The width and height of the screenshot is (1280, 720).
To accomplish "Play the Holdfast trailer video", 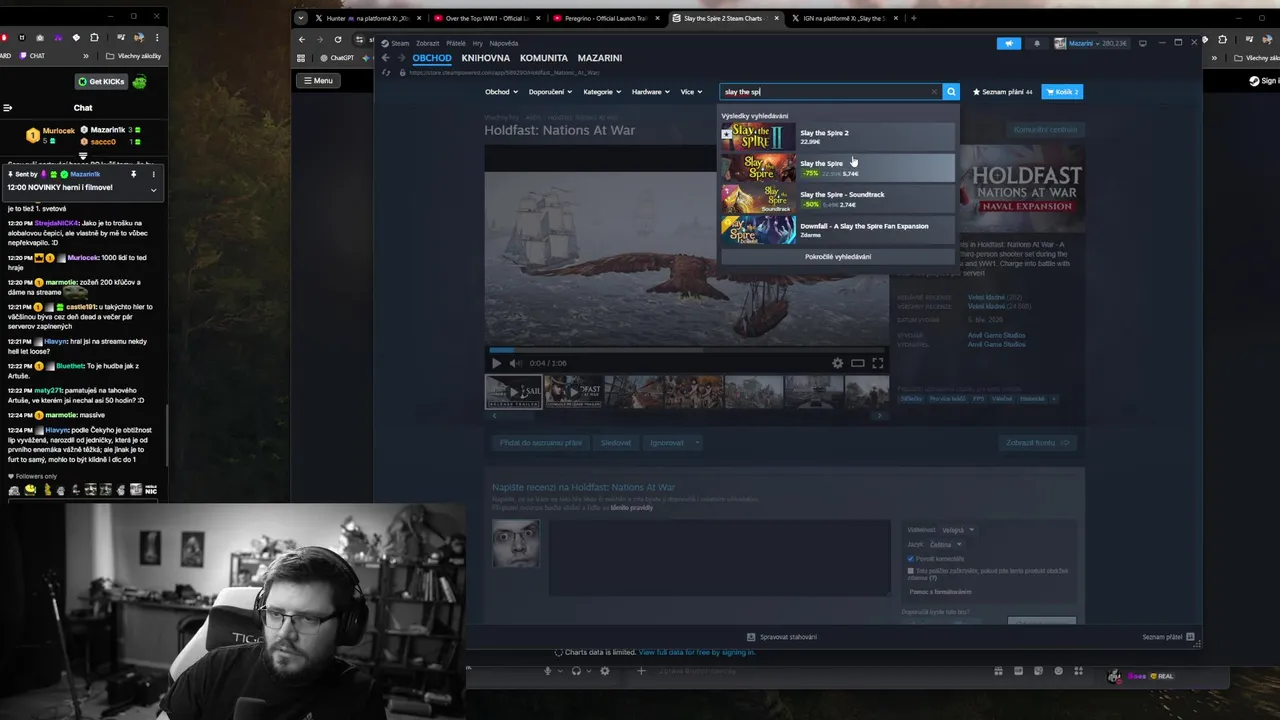I will 496,363.
